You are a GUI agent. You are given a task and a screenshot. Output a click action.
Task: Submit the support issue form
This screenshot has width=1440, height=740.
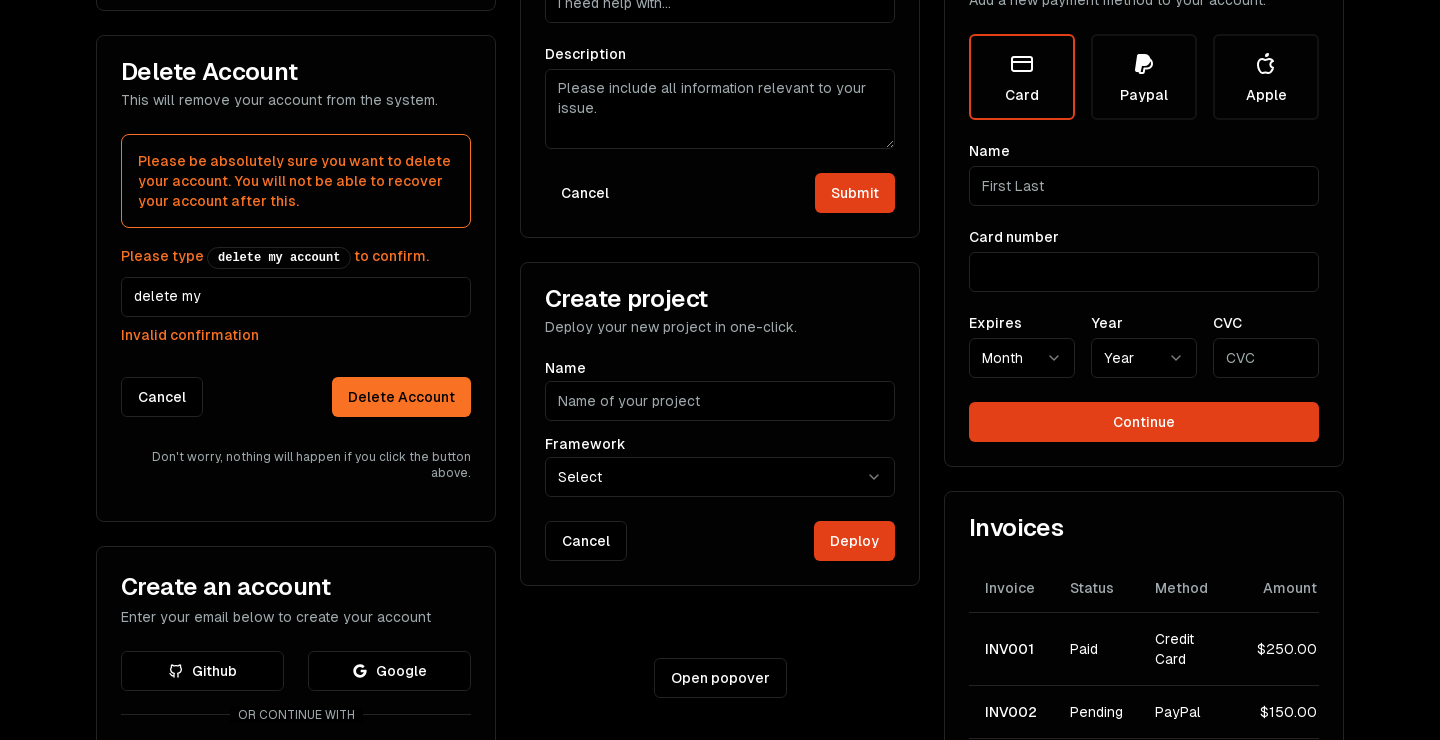[854, 193]
